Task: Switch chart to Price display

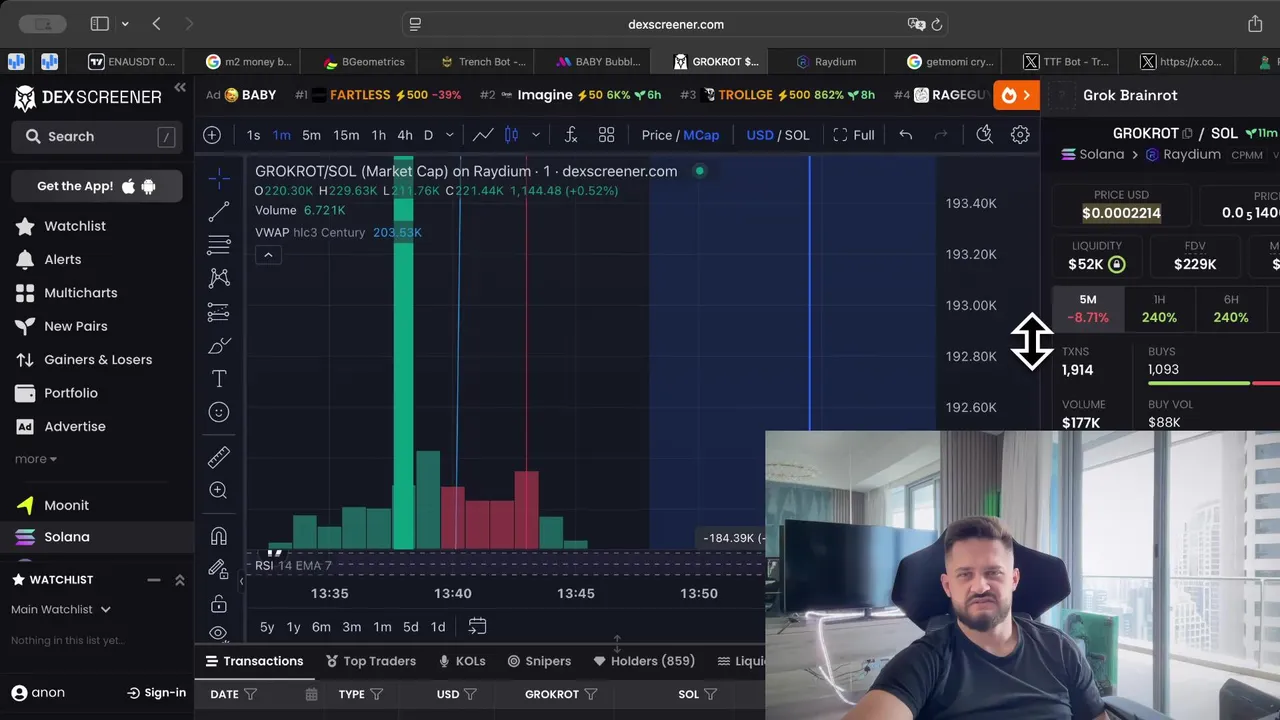Action: point(657,135)
